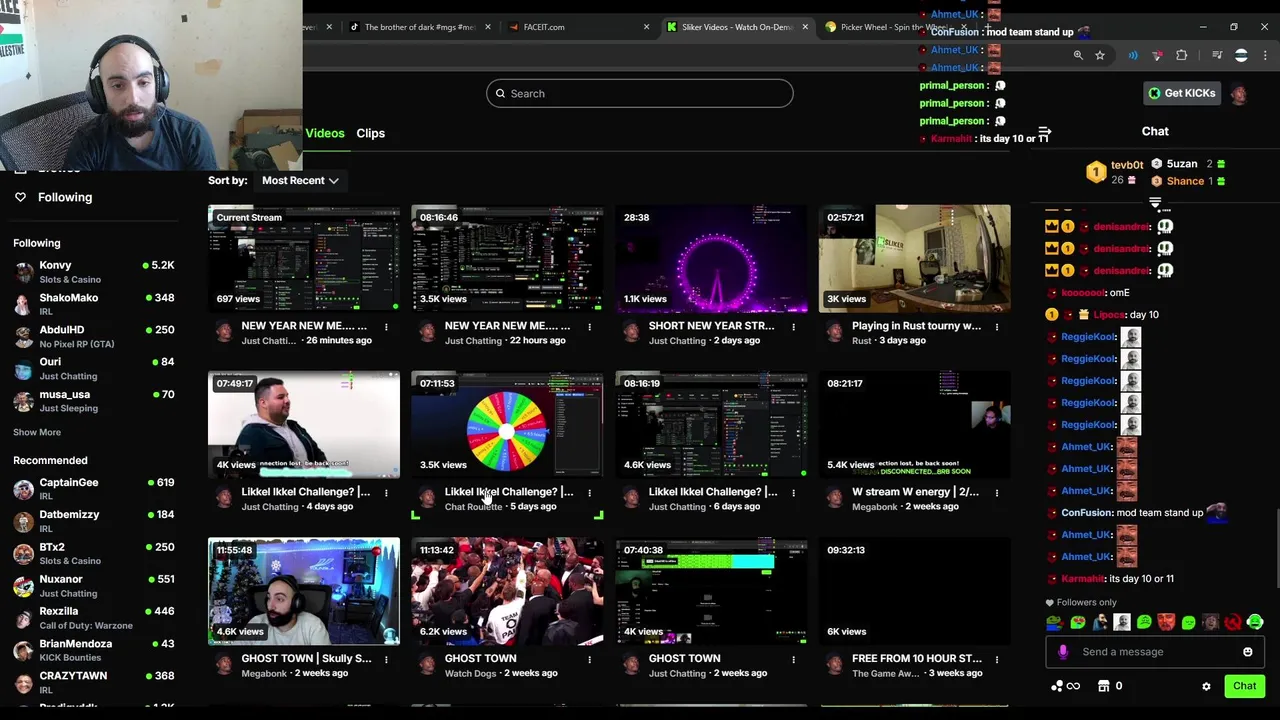
Task: Open options menu for SHORT NEW YEAR video
Action: (x=793, y=326)
